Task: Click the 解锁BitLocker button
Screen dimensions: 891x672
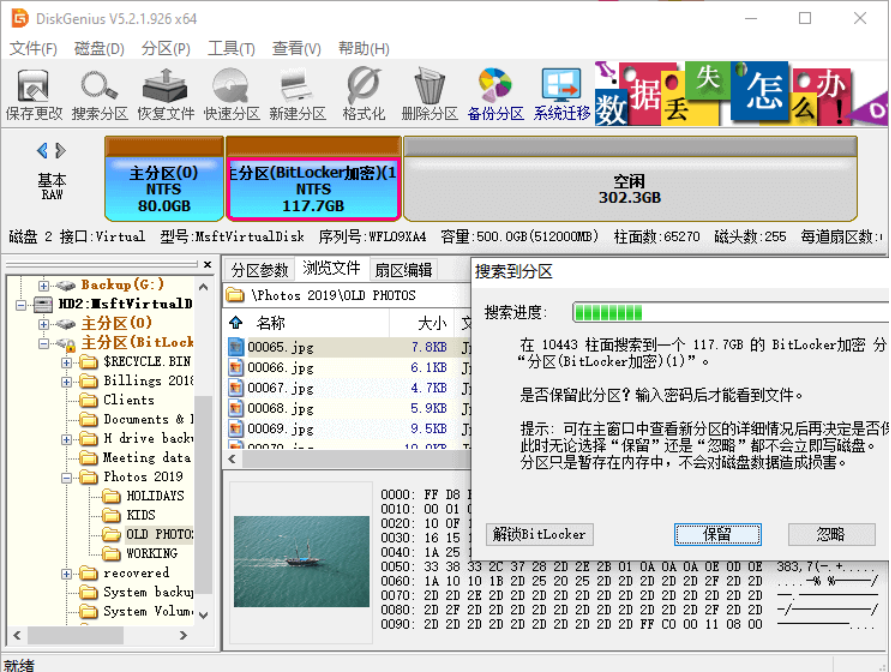Action: coord(539,534)
